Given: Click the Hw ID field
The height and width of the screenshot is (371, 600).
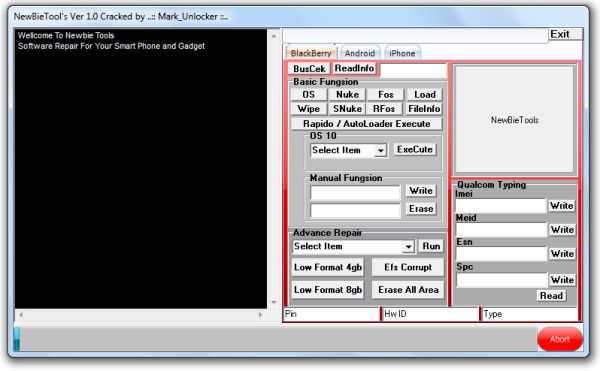Looking at the screenshot, I should click(x=430, y=314).
